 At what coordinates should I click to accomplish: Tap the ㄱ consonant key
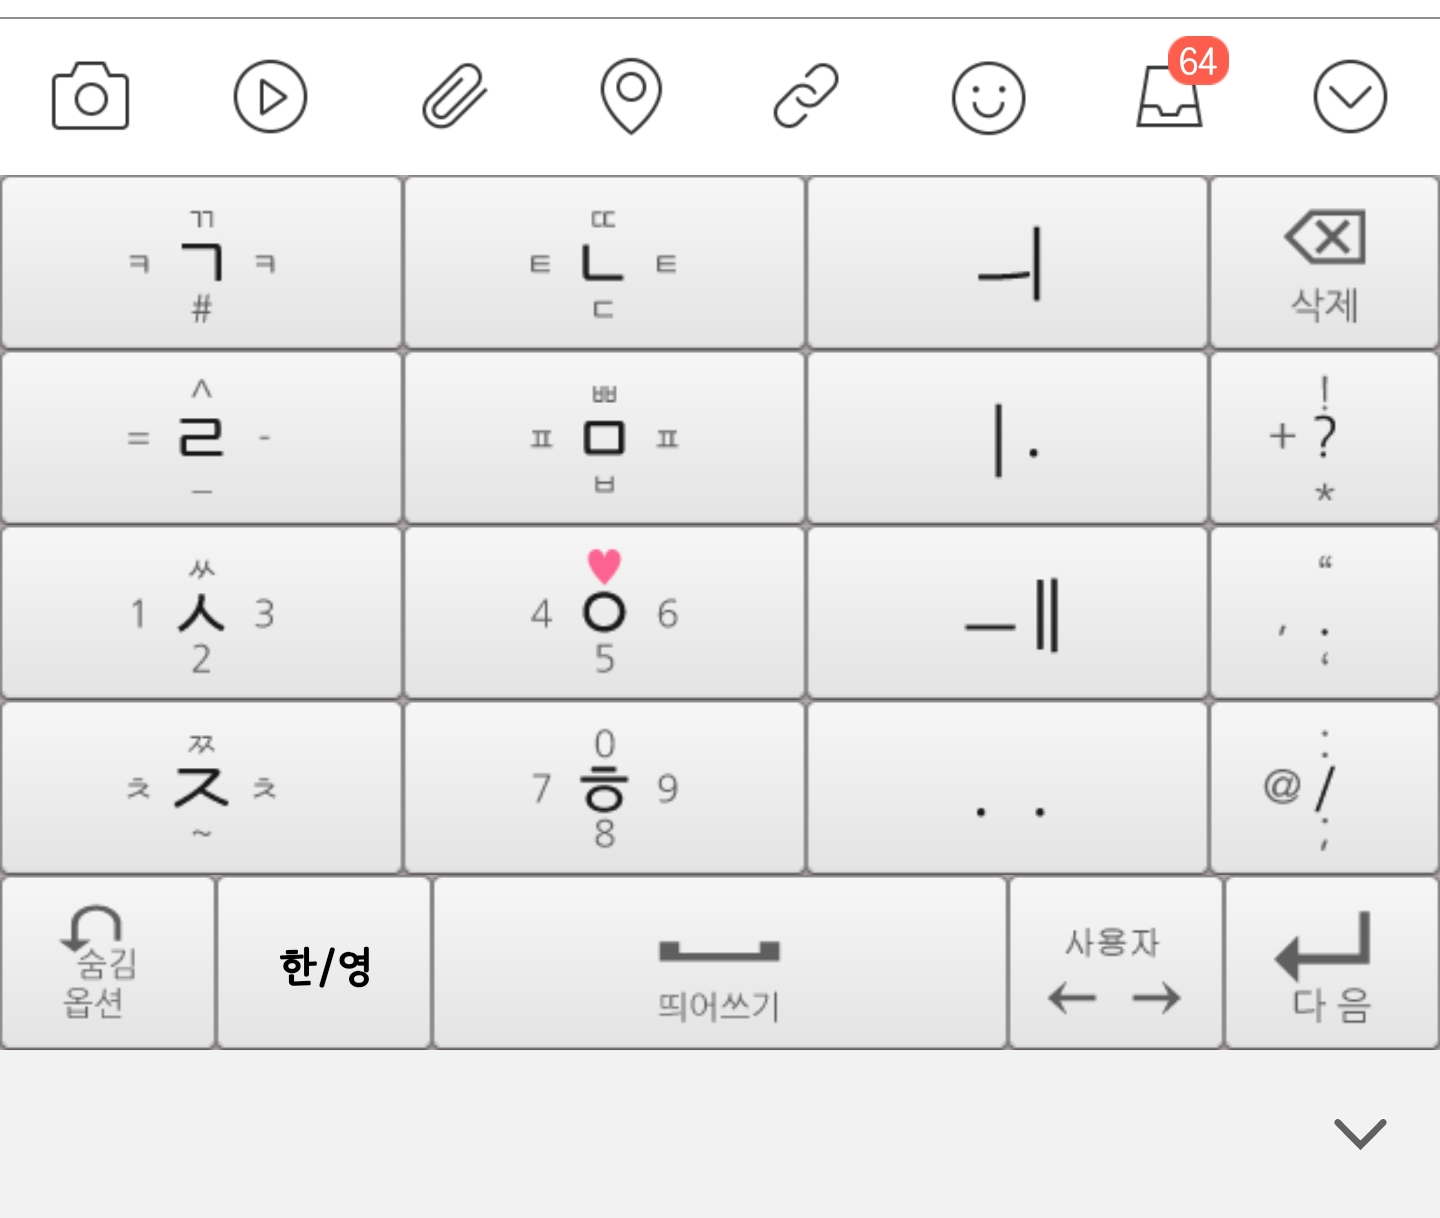coord(201,263)
